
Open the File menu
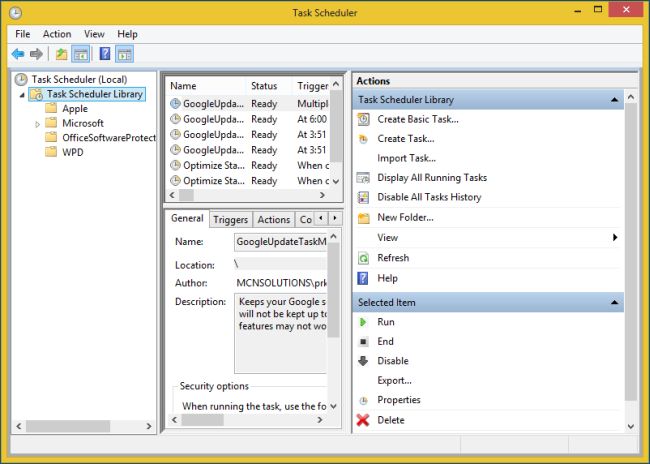tap(22, 34)
